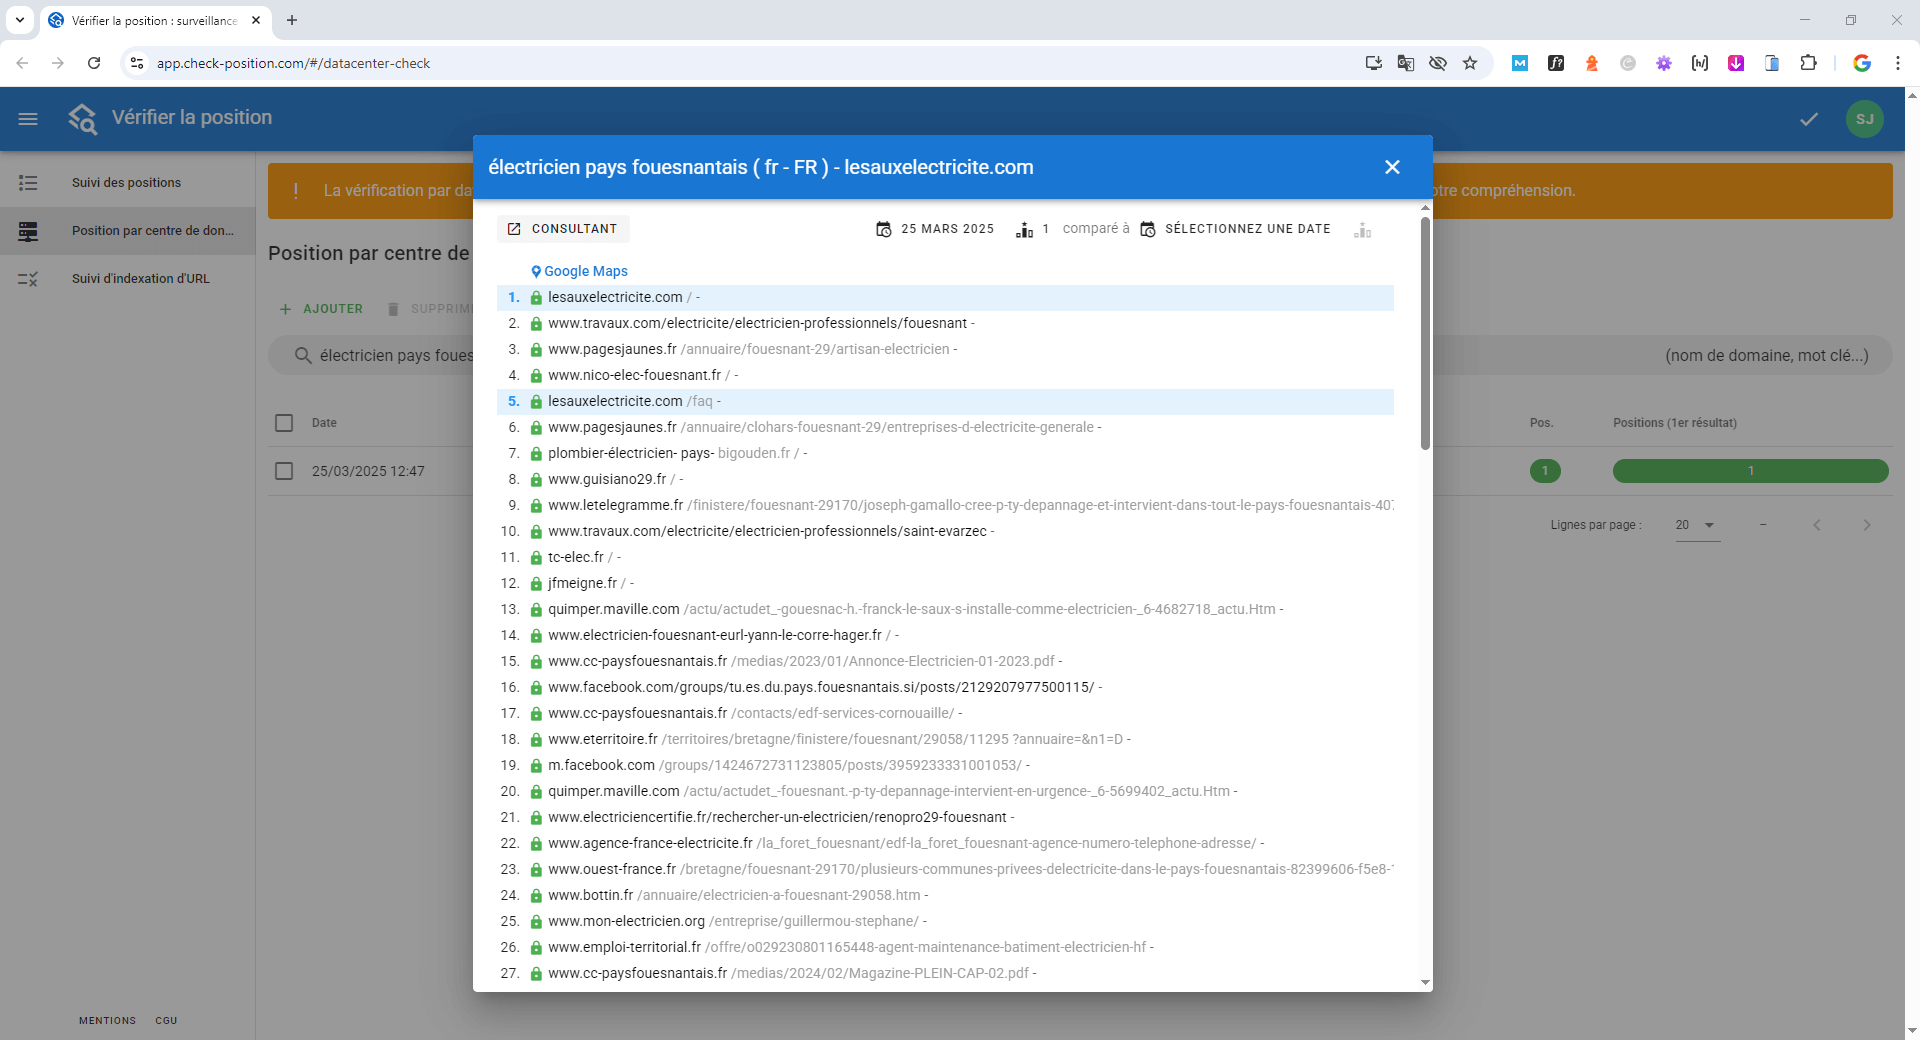Screen dimensions: 1920x1040
Task: Toggle the select-all checkbox in table header
Action: [284, 423]
